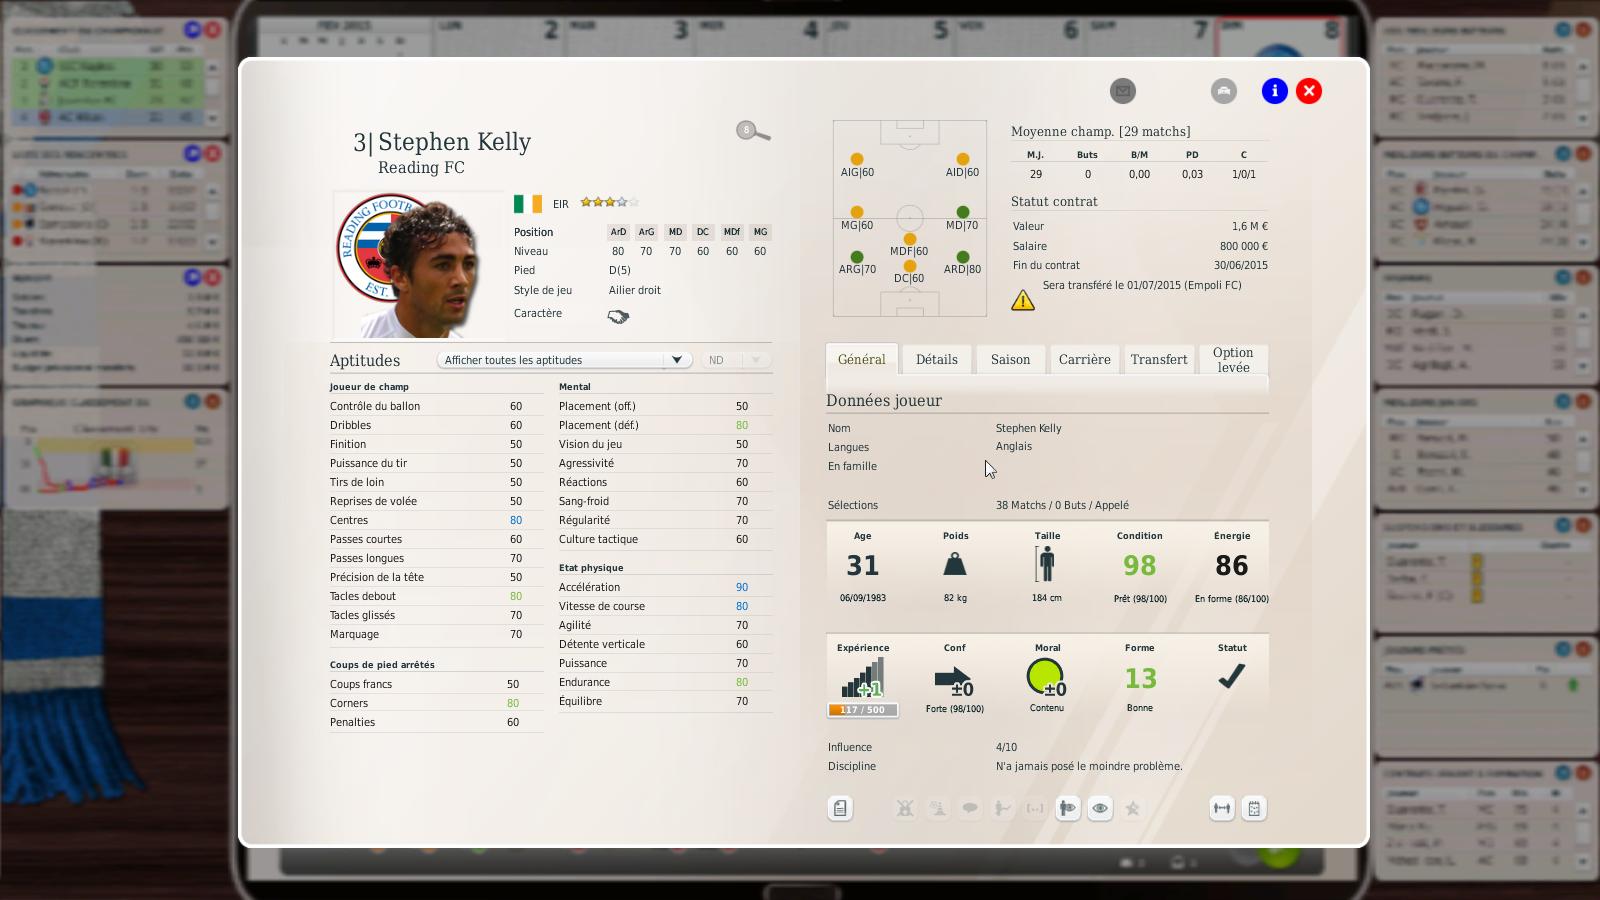
Task: Click the grey printer icon beside info
Action: 1224,91
